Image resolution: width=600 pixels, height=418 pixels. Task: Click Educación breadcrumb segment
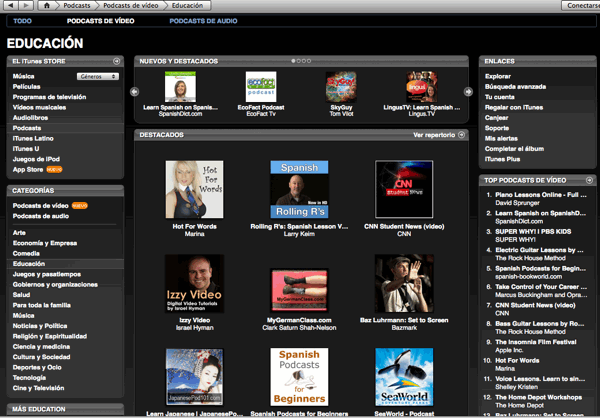tap(188, 5)
